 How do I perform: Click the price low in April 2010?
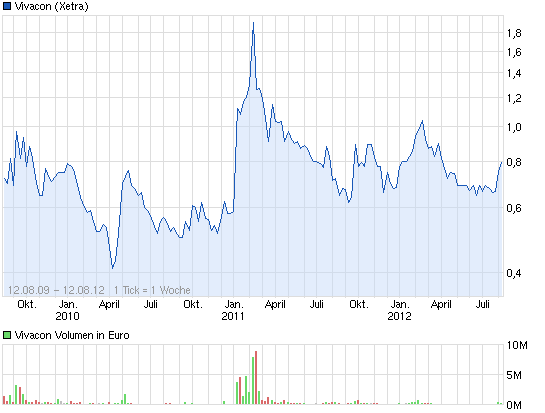click(112, 268)
